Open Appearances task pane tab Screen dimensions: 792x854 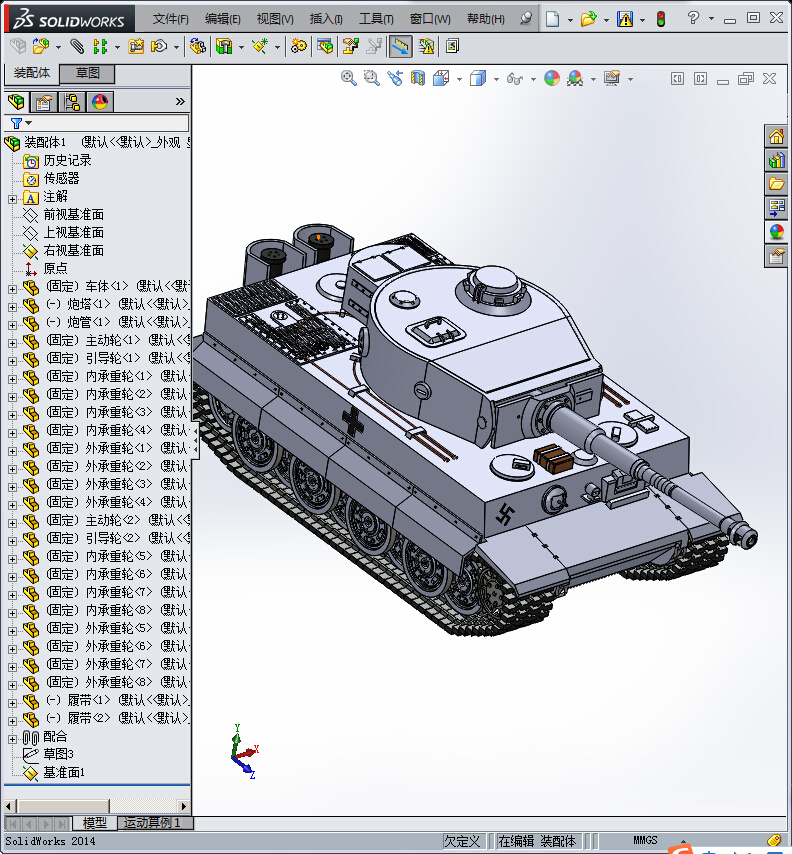click(776, 231)
